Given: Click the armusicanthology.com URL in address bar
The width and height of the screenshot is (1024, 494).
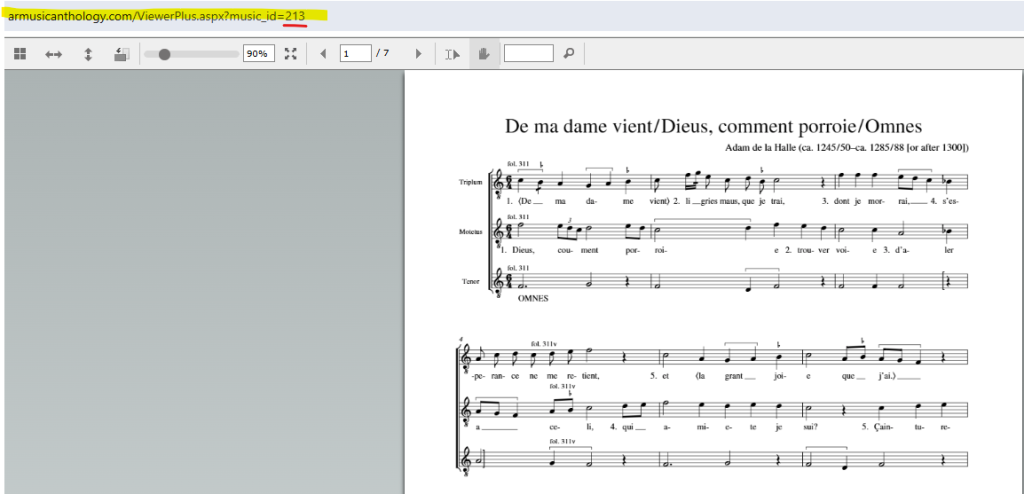Looking at the screenshot, I should (x=157, y=16).
